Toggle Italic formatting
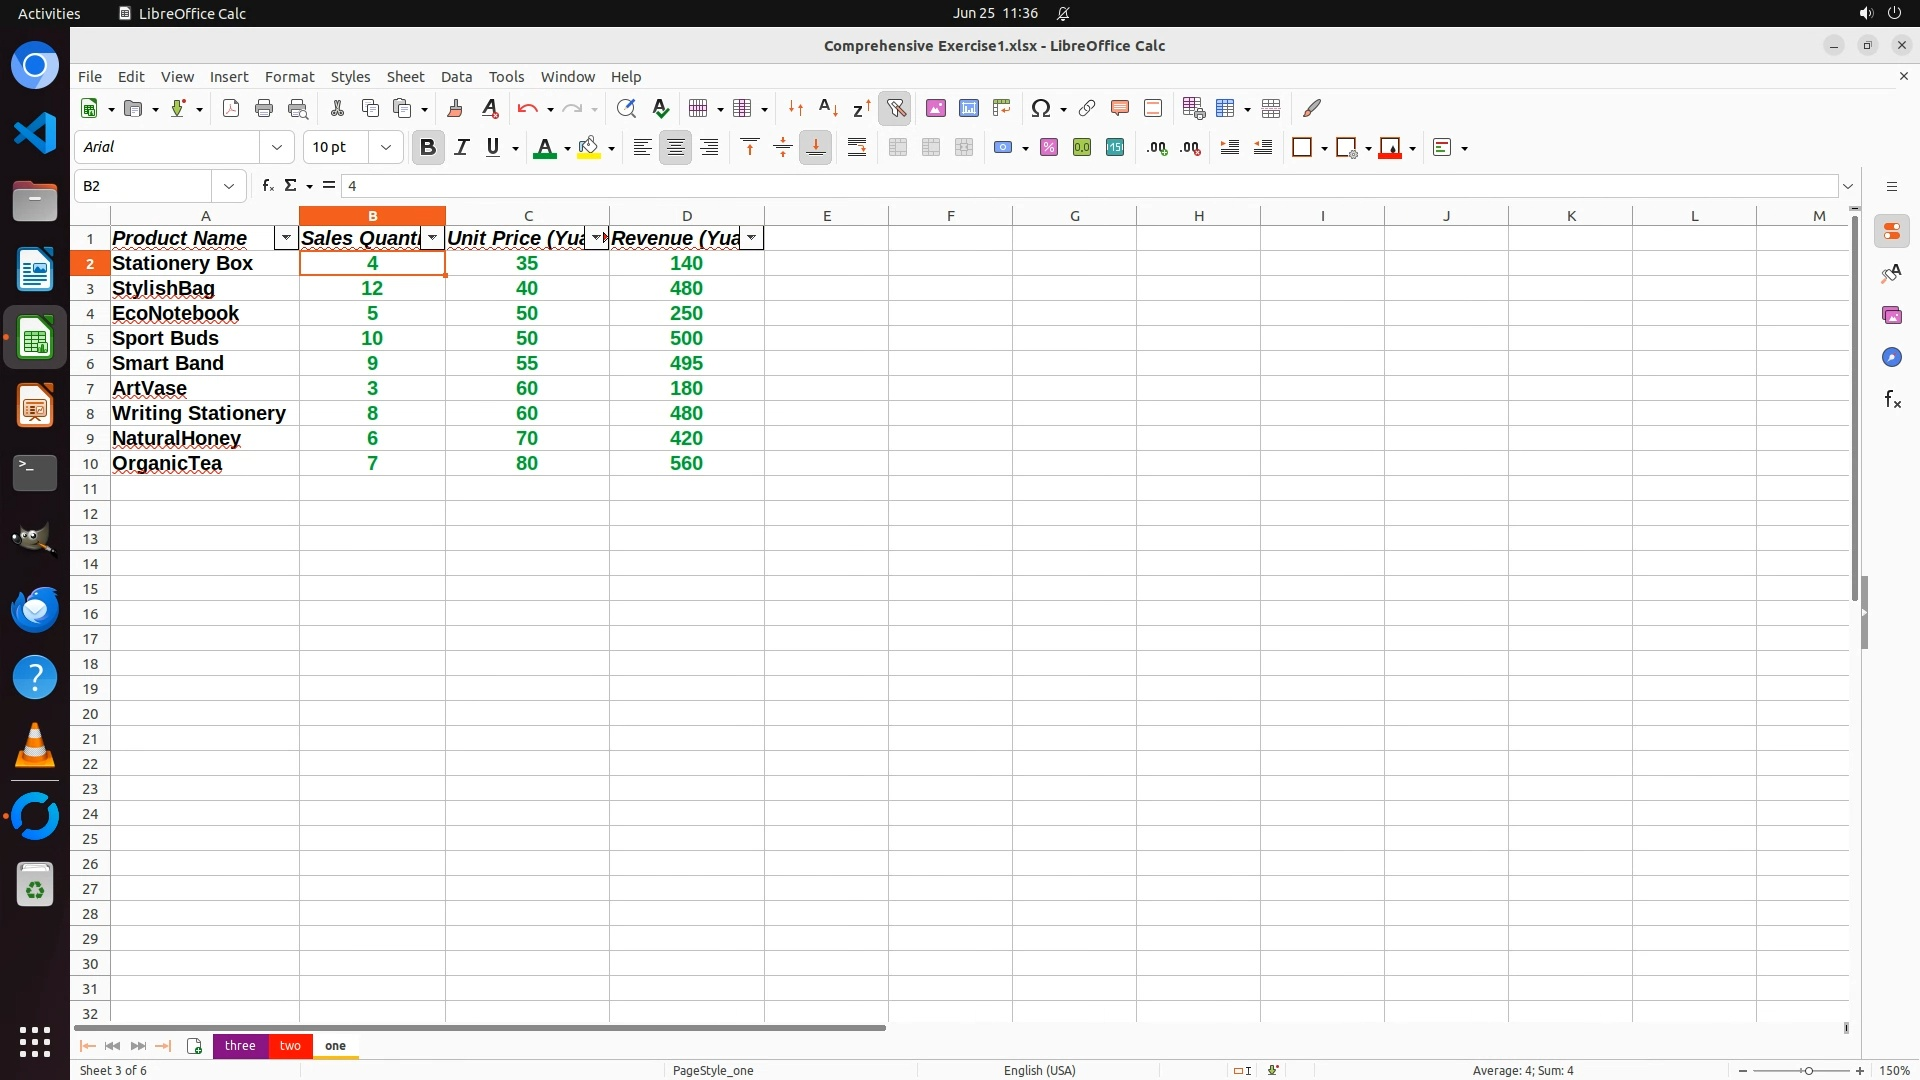Image resolution: width=1920 pixels, height=1080 pixels. (461, 148)
